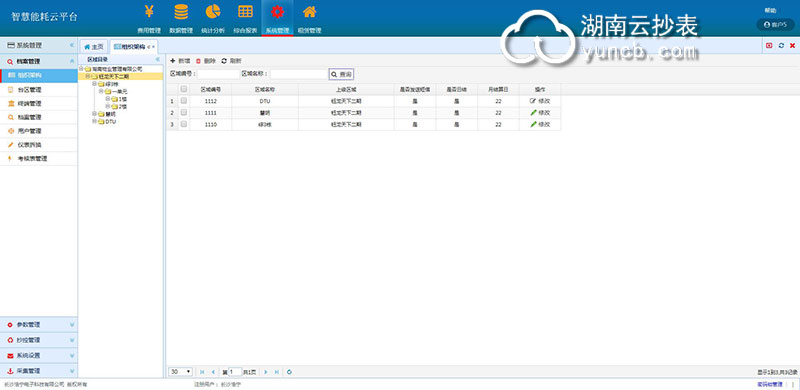Open 用户管理 in the left sidebar
Image resolution: width=800 pixels, height=390 pixels.
tap(39, 131)
